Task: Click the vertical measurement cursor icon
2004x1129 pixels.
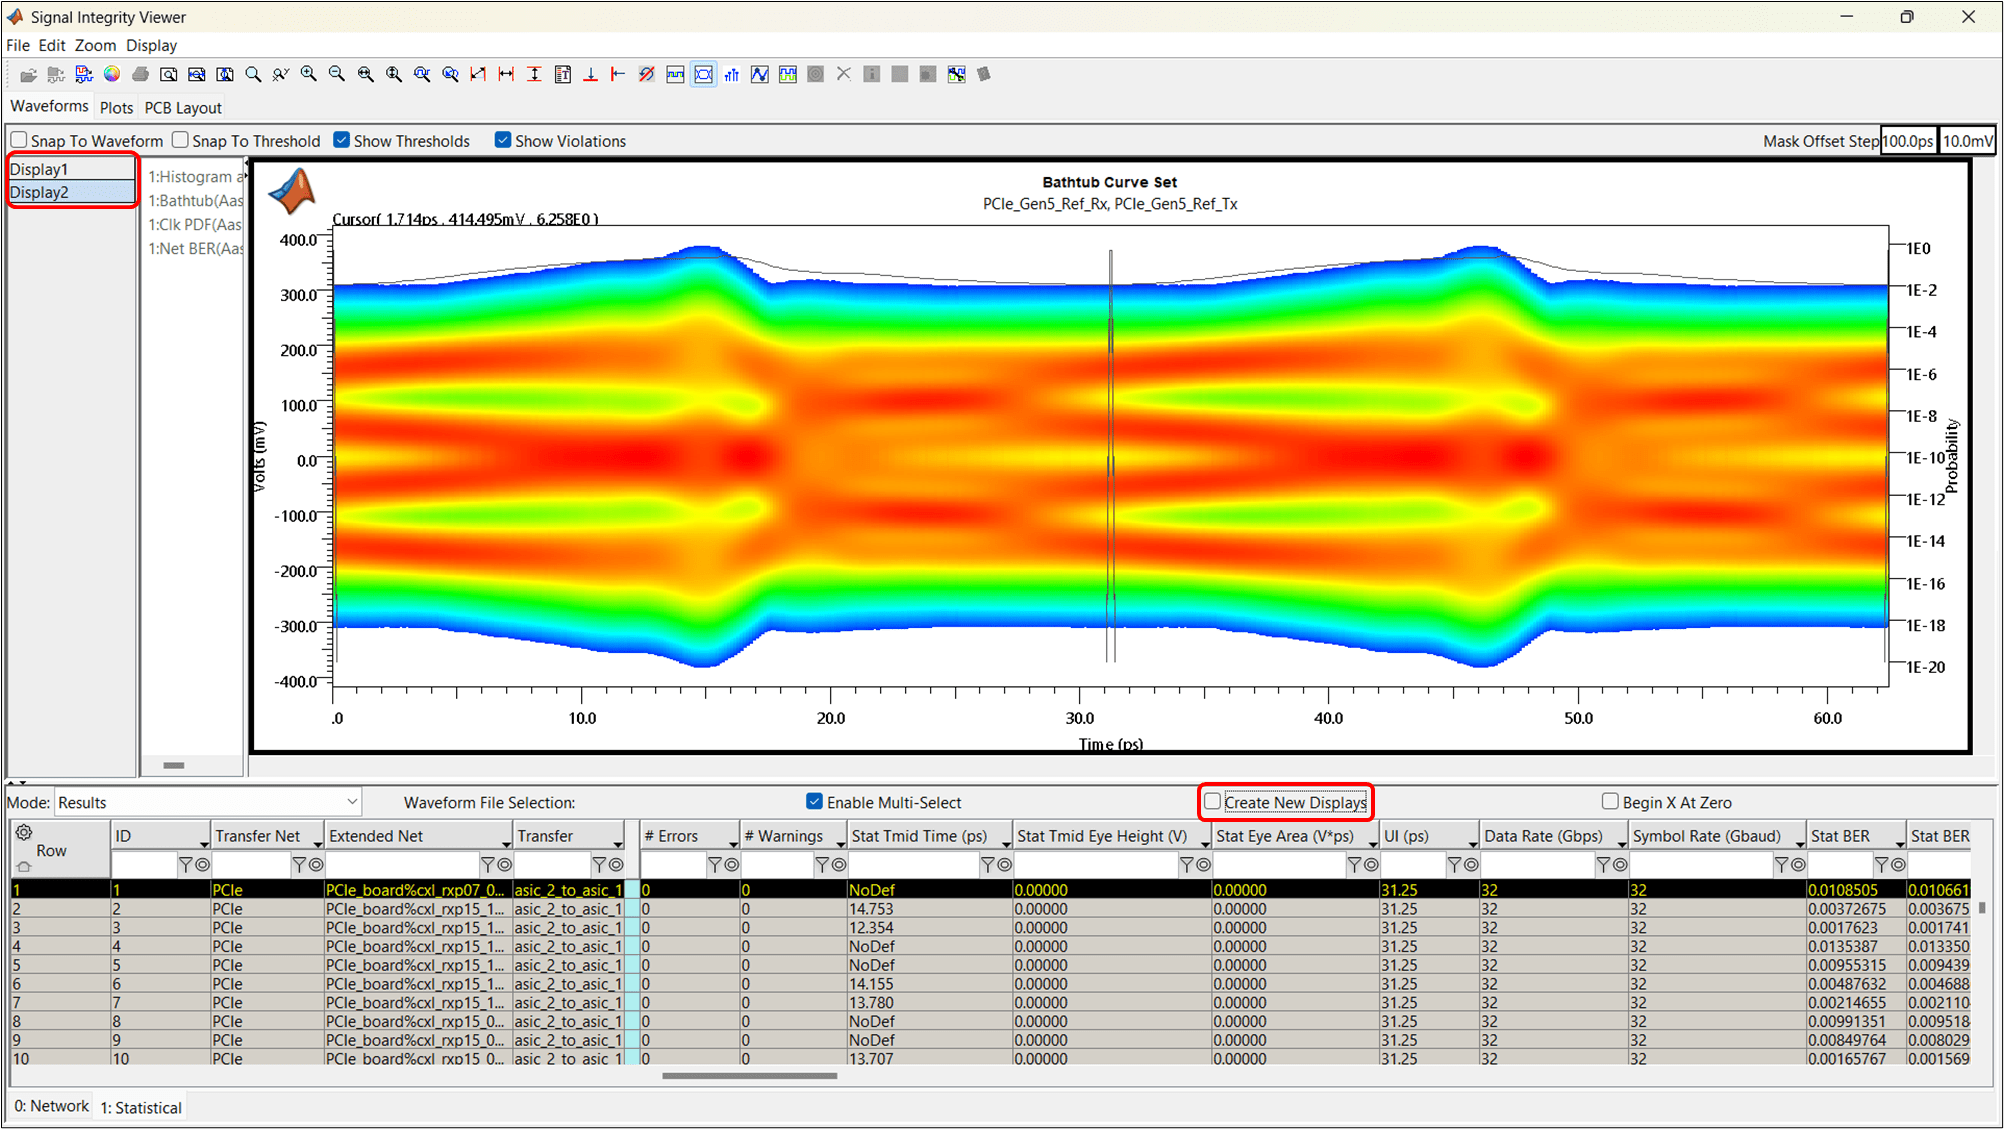Action: coord(534,74)
